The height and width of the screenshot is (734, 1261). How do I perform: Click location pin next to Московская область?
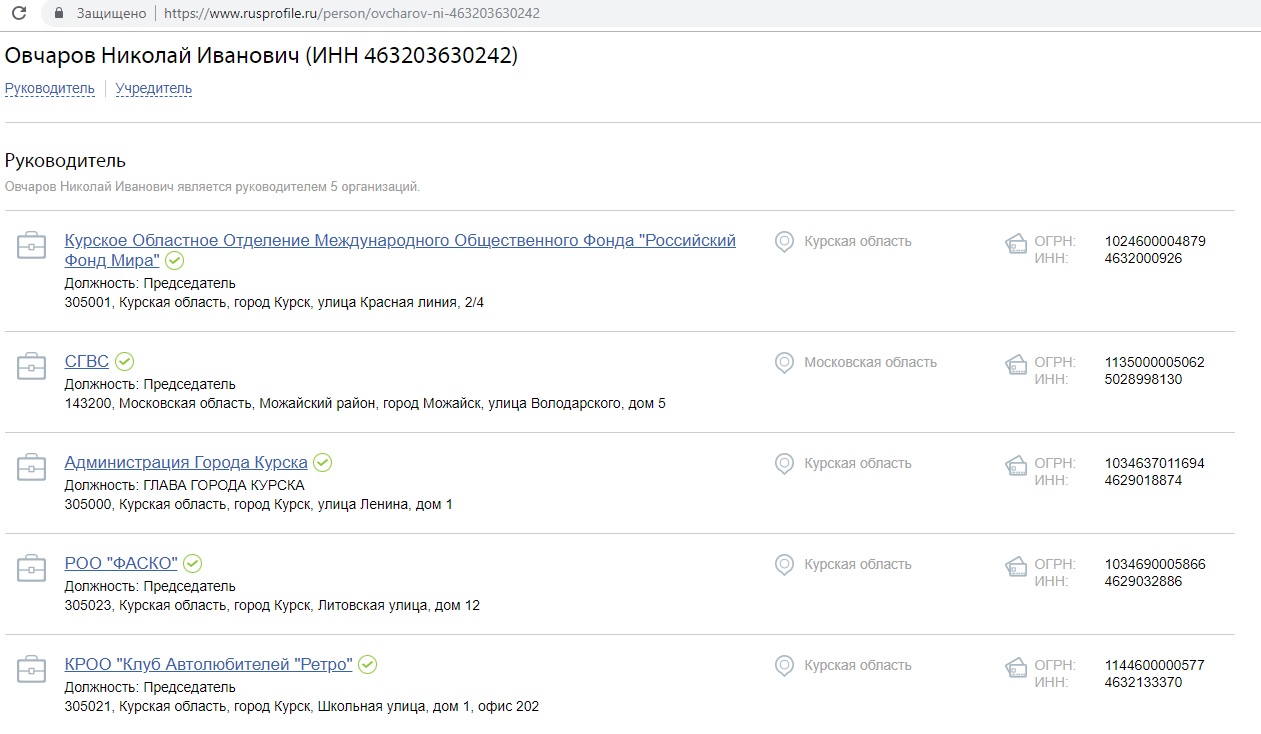pyautogui.click(x=785, y=363)
